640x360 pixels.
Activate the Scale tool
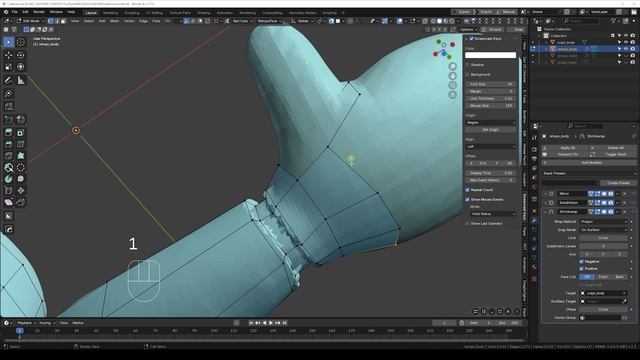coord(9,67)
